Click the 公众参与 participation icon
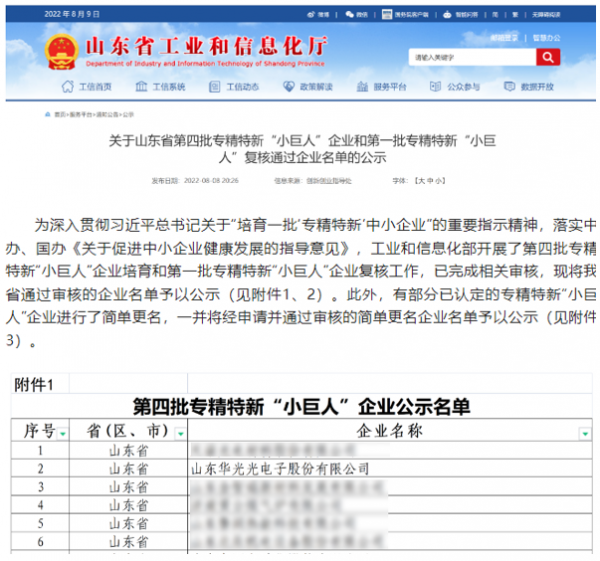 [x=435, y=87]
